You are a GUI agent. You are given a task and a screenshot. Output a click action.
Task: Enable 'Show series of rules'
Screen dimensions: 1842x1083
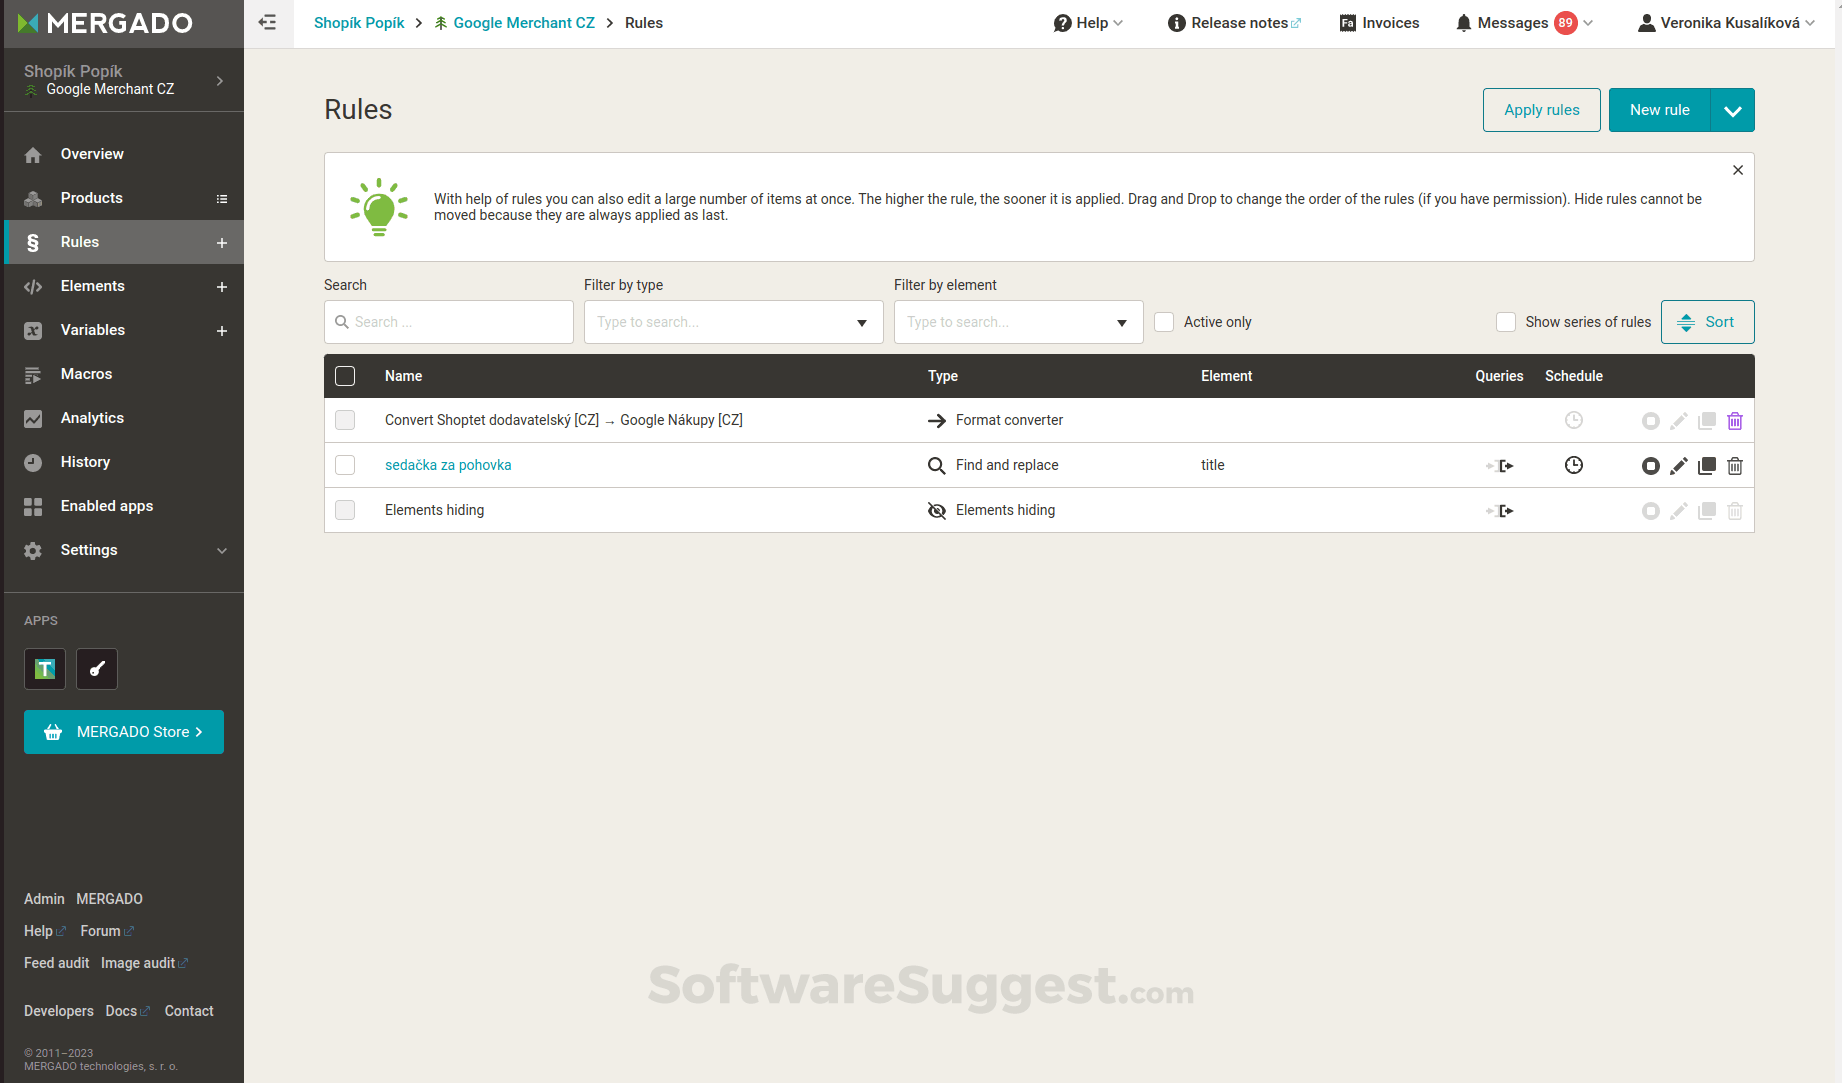point(1506,322)
